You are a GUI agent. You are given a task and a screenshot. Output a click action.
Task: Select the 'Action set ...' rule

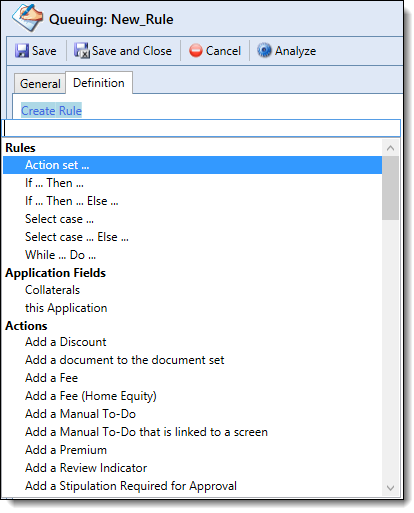click(192, 165)
